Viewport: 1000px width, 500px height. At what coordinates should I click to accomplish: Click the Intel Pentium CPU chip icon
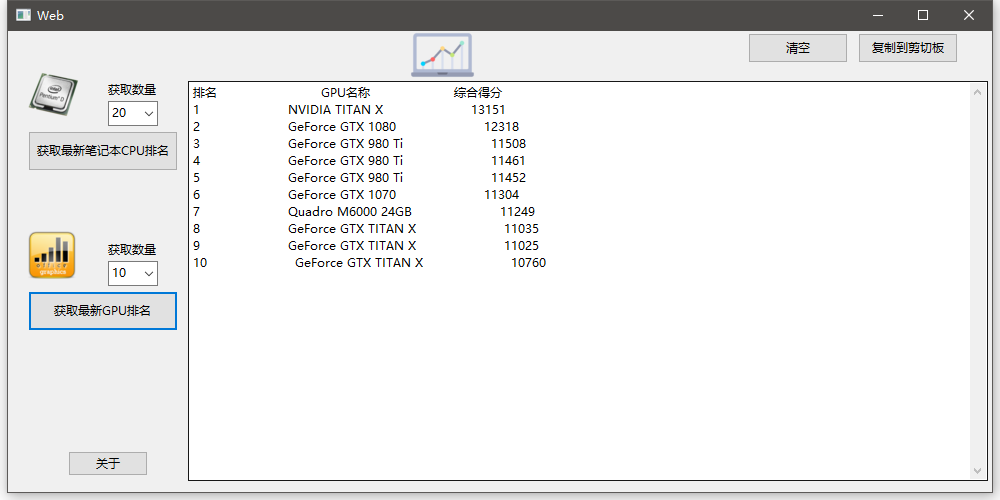(52, 94)
